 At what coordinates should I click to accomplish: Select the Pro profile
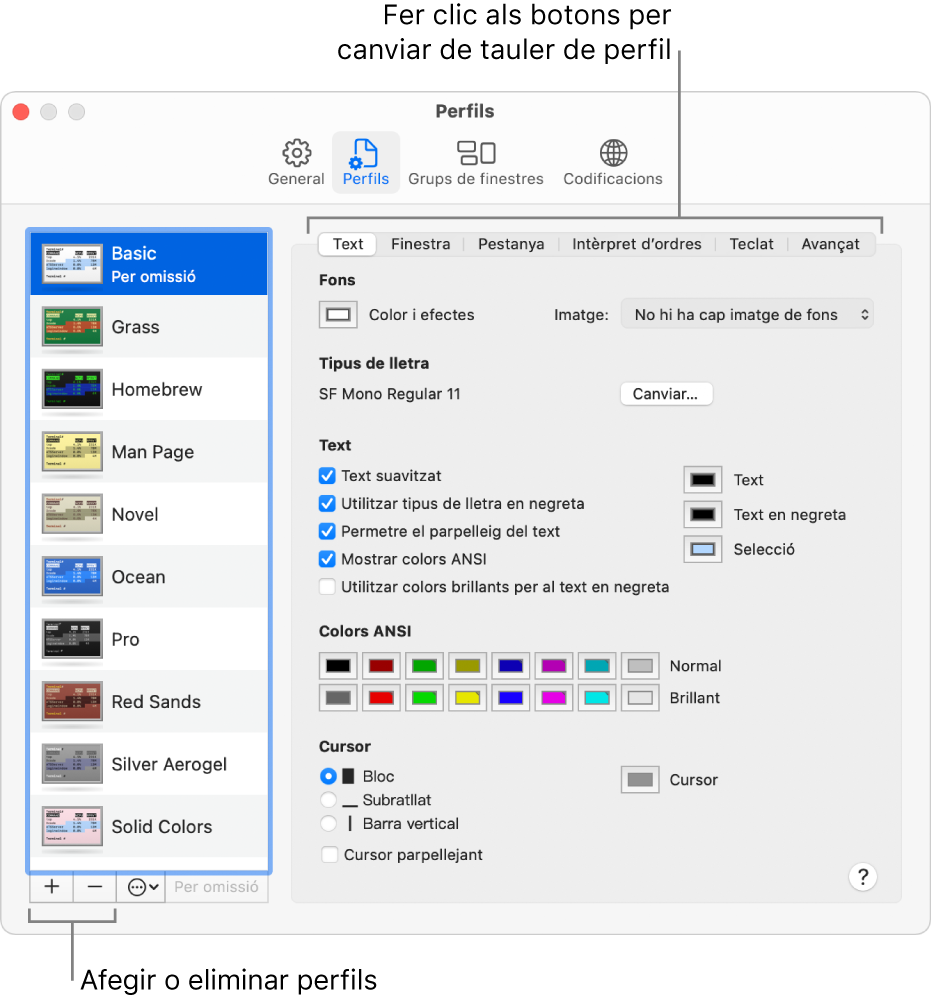tap(149, 639)
